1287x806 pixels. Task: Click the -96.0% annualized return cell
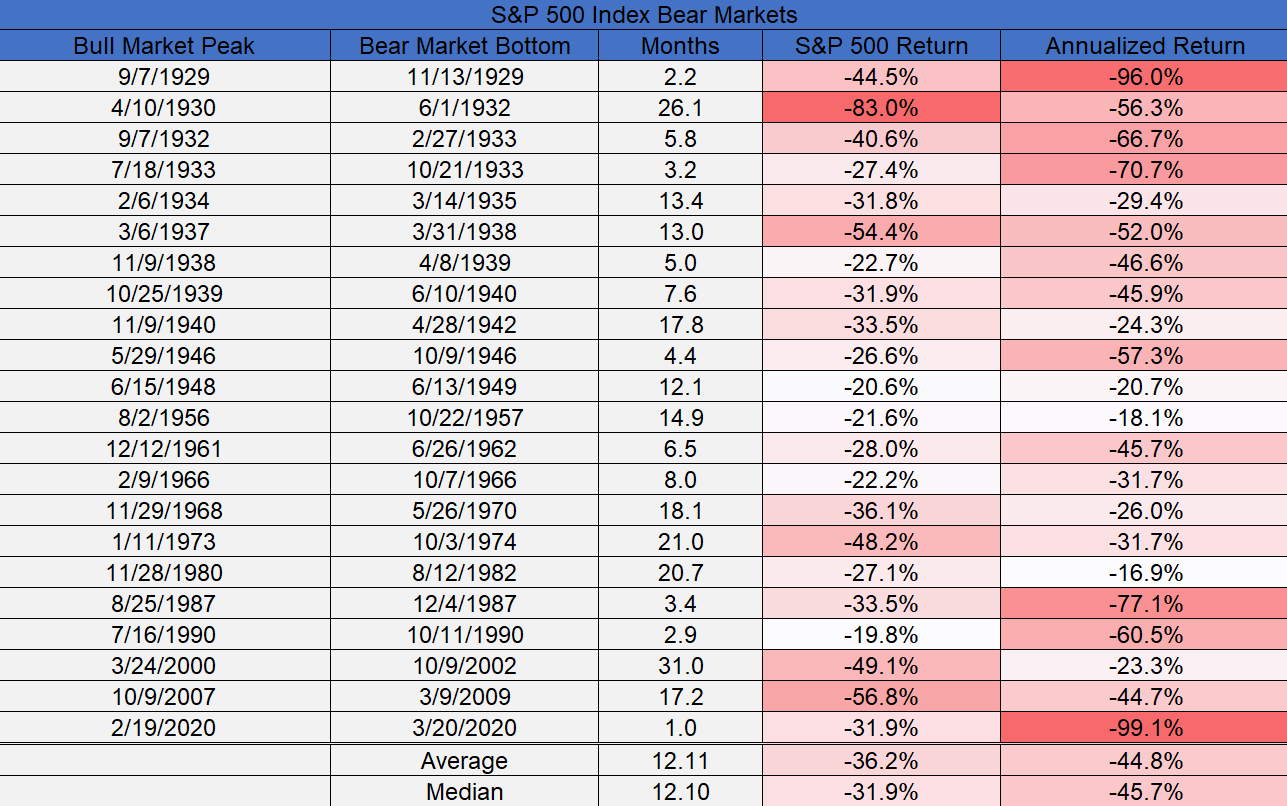point(1144,77)
